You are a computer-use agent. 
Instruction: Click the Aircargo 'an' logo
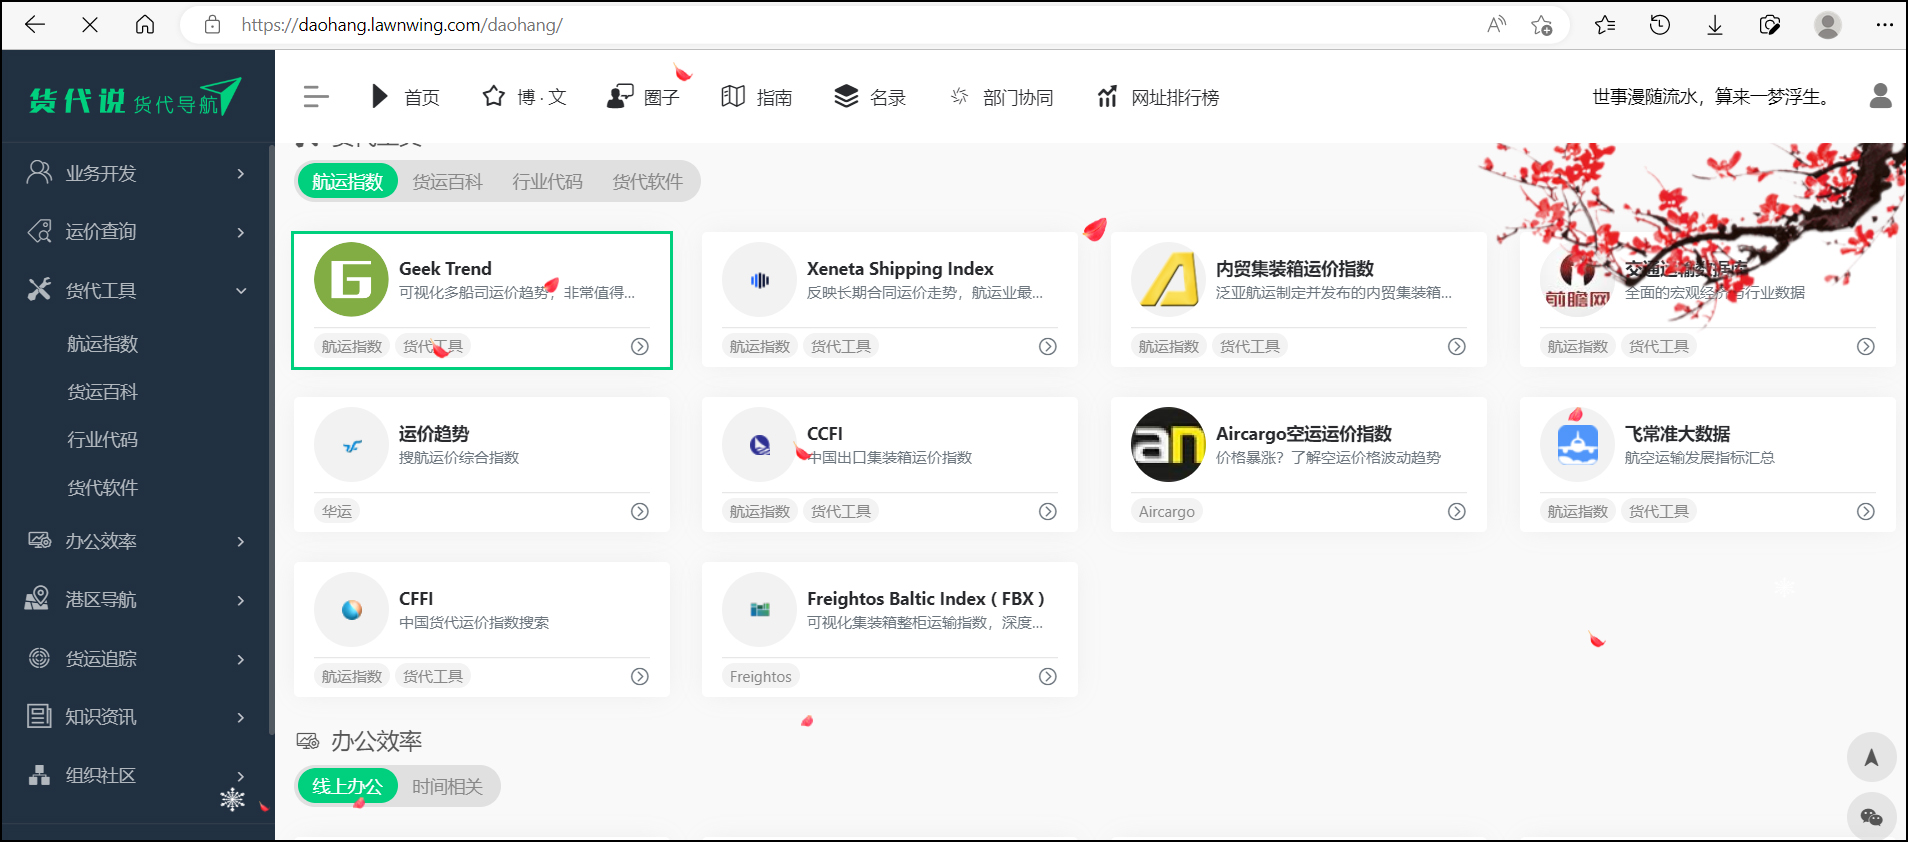[x=1168, y=444]
